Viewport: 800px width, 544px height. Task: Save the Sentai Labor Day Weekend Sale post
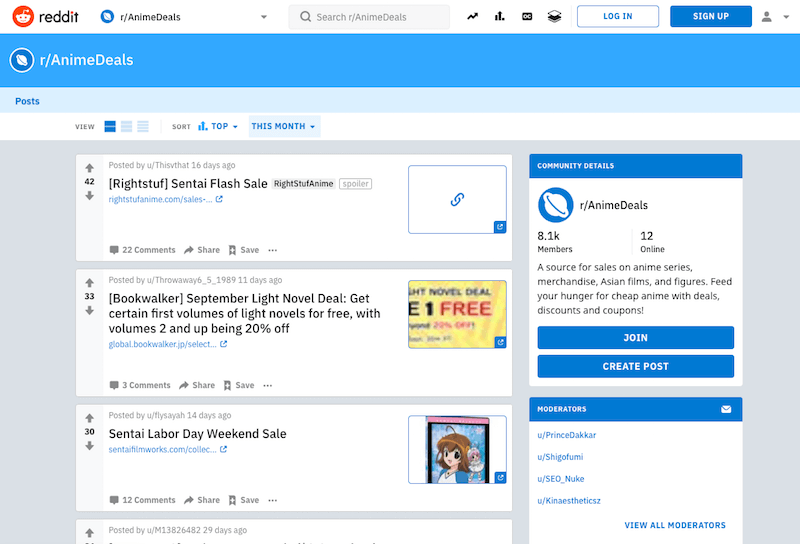pos(244,500)
